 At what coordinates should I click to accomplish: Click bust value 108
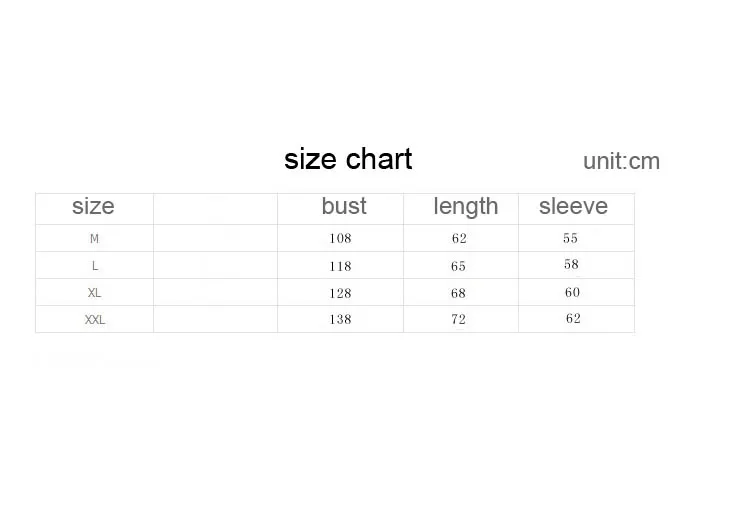tap(340, 238)
